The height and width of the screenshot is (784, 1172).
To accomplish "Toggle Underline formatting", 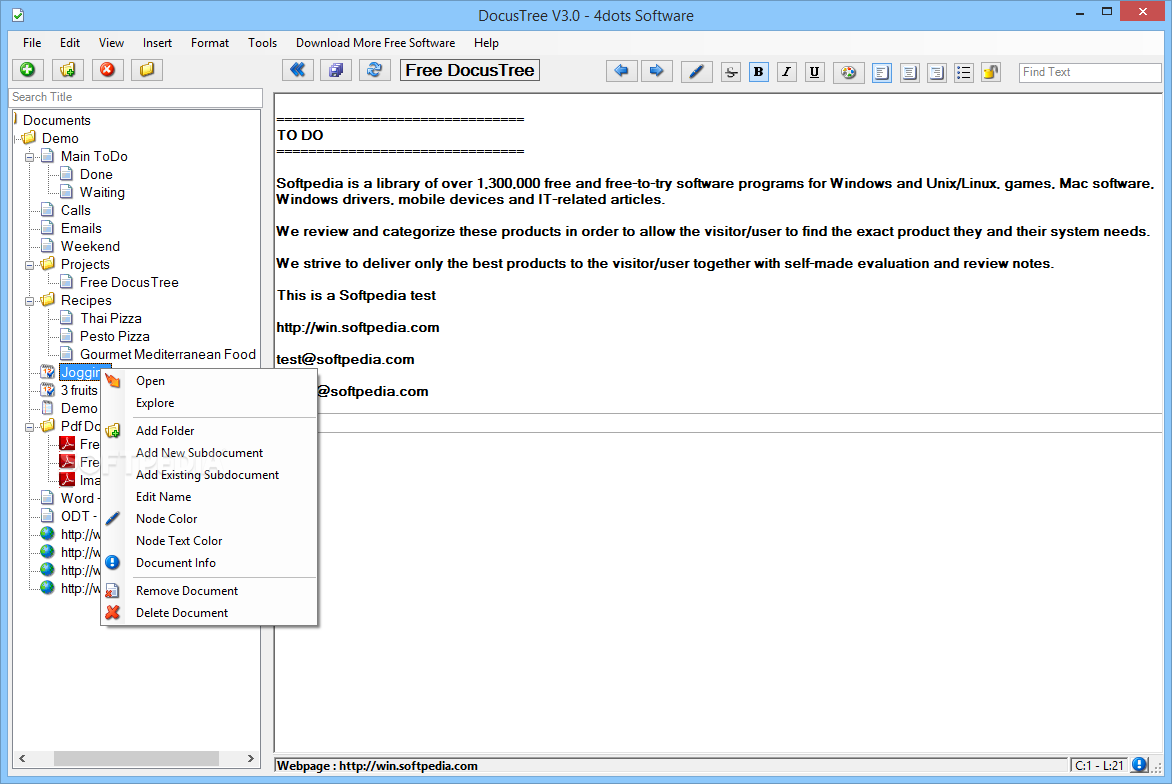I will pos(815,72).
